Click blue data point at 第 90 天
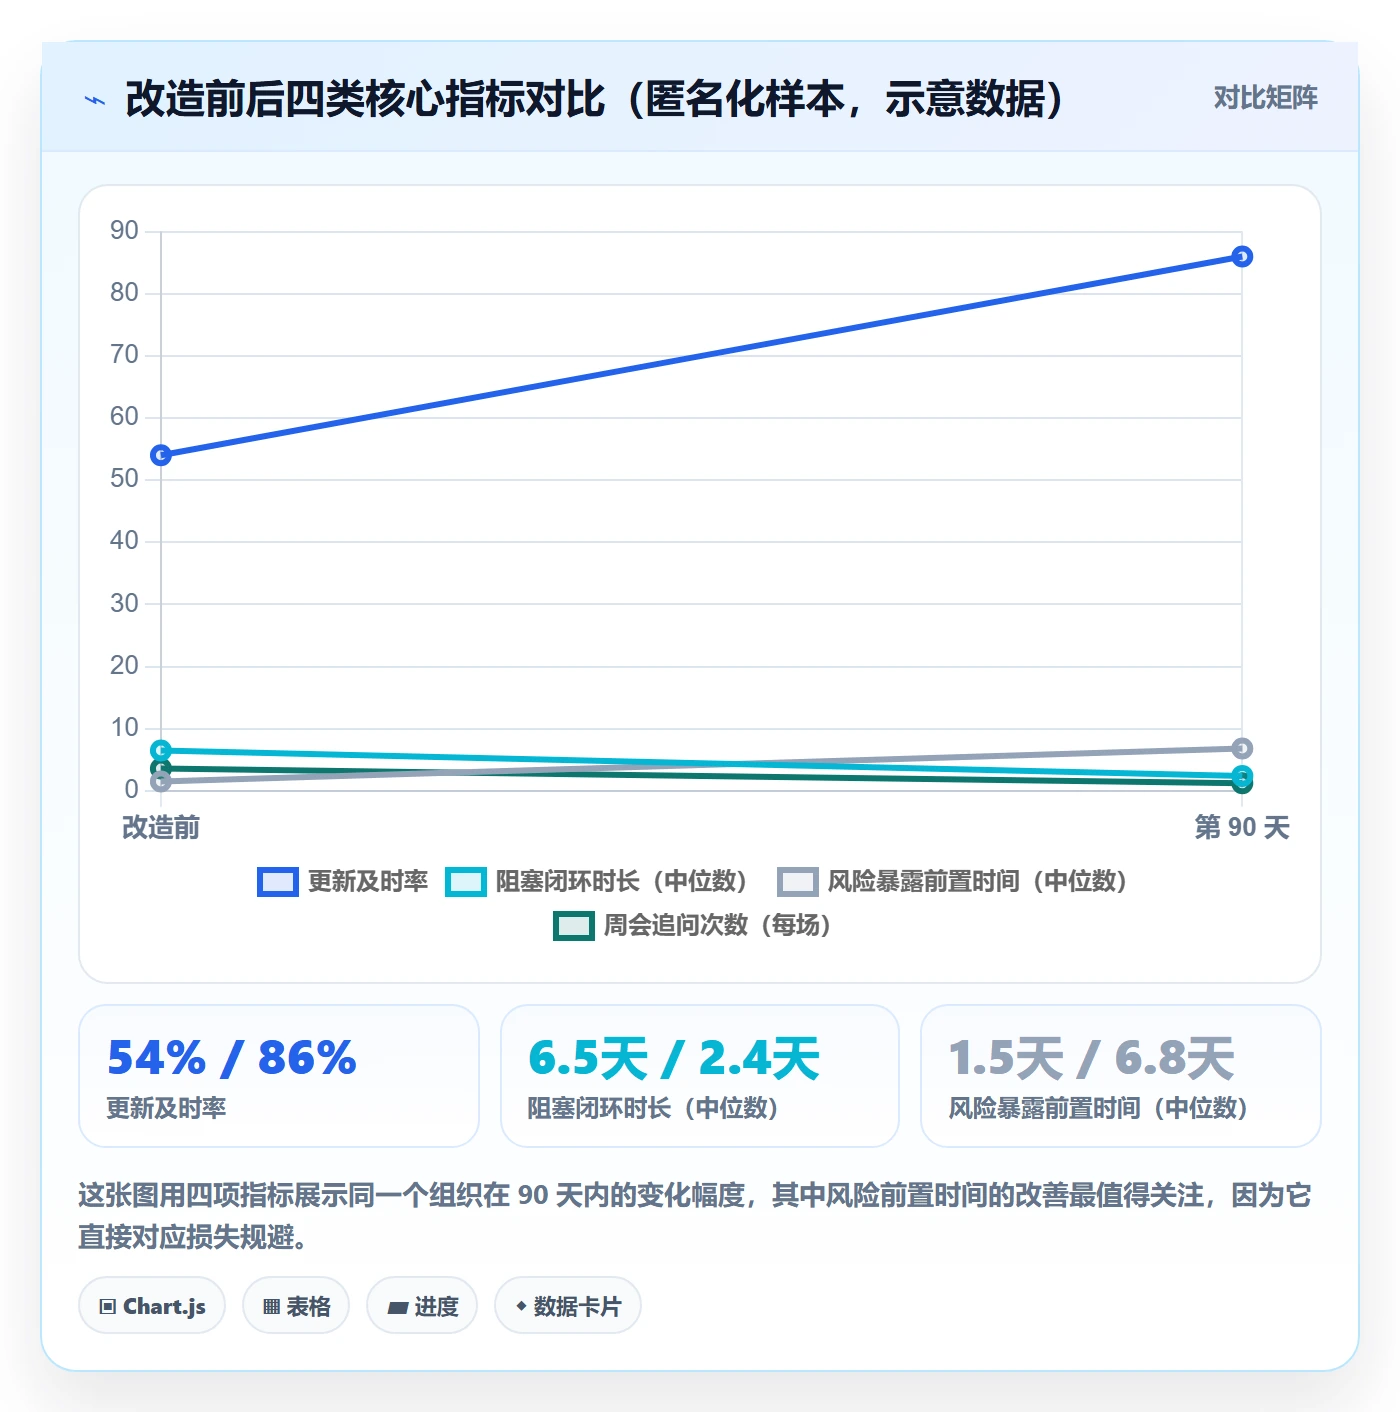 (x=1242, y=257)
